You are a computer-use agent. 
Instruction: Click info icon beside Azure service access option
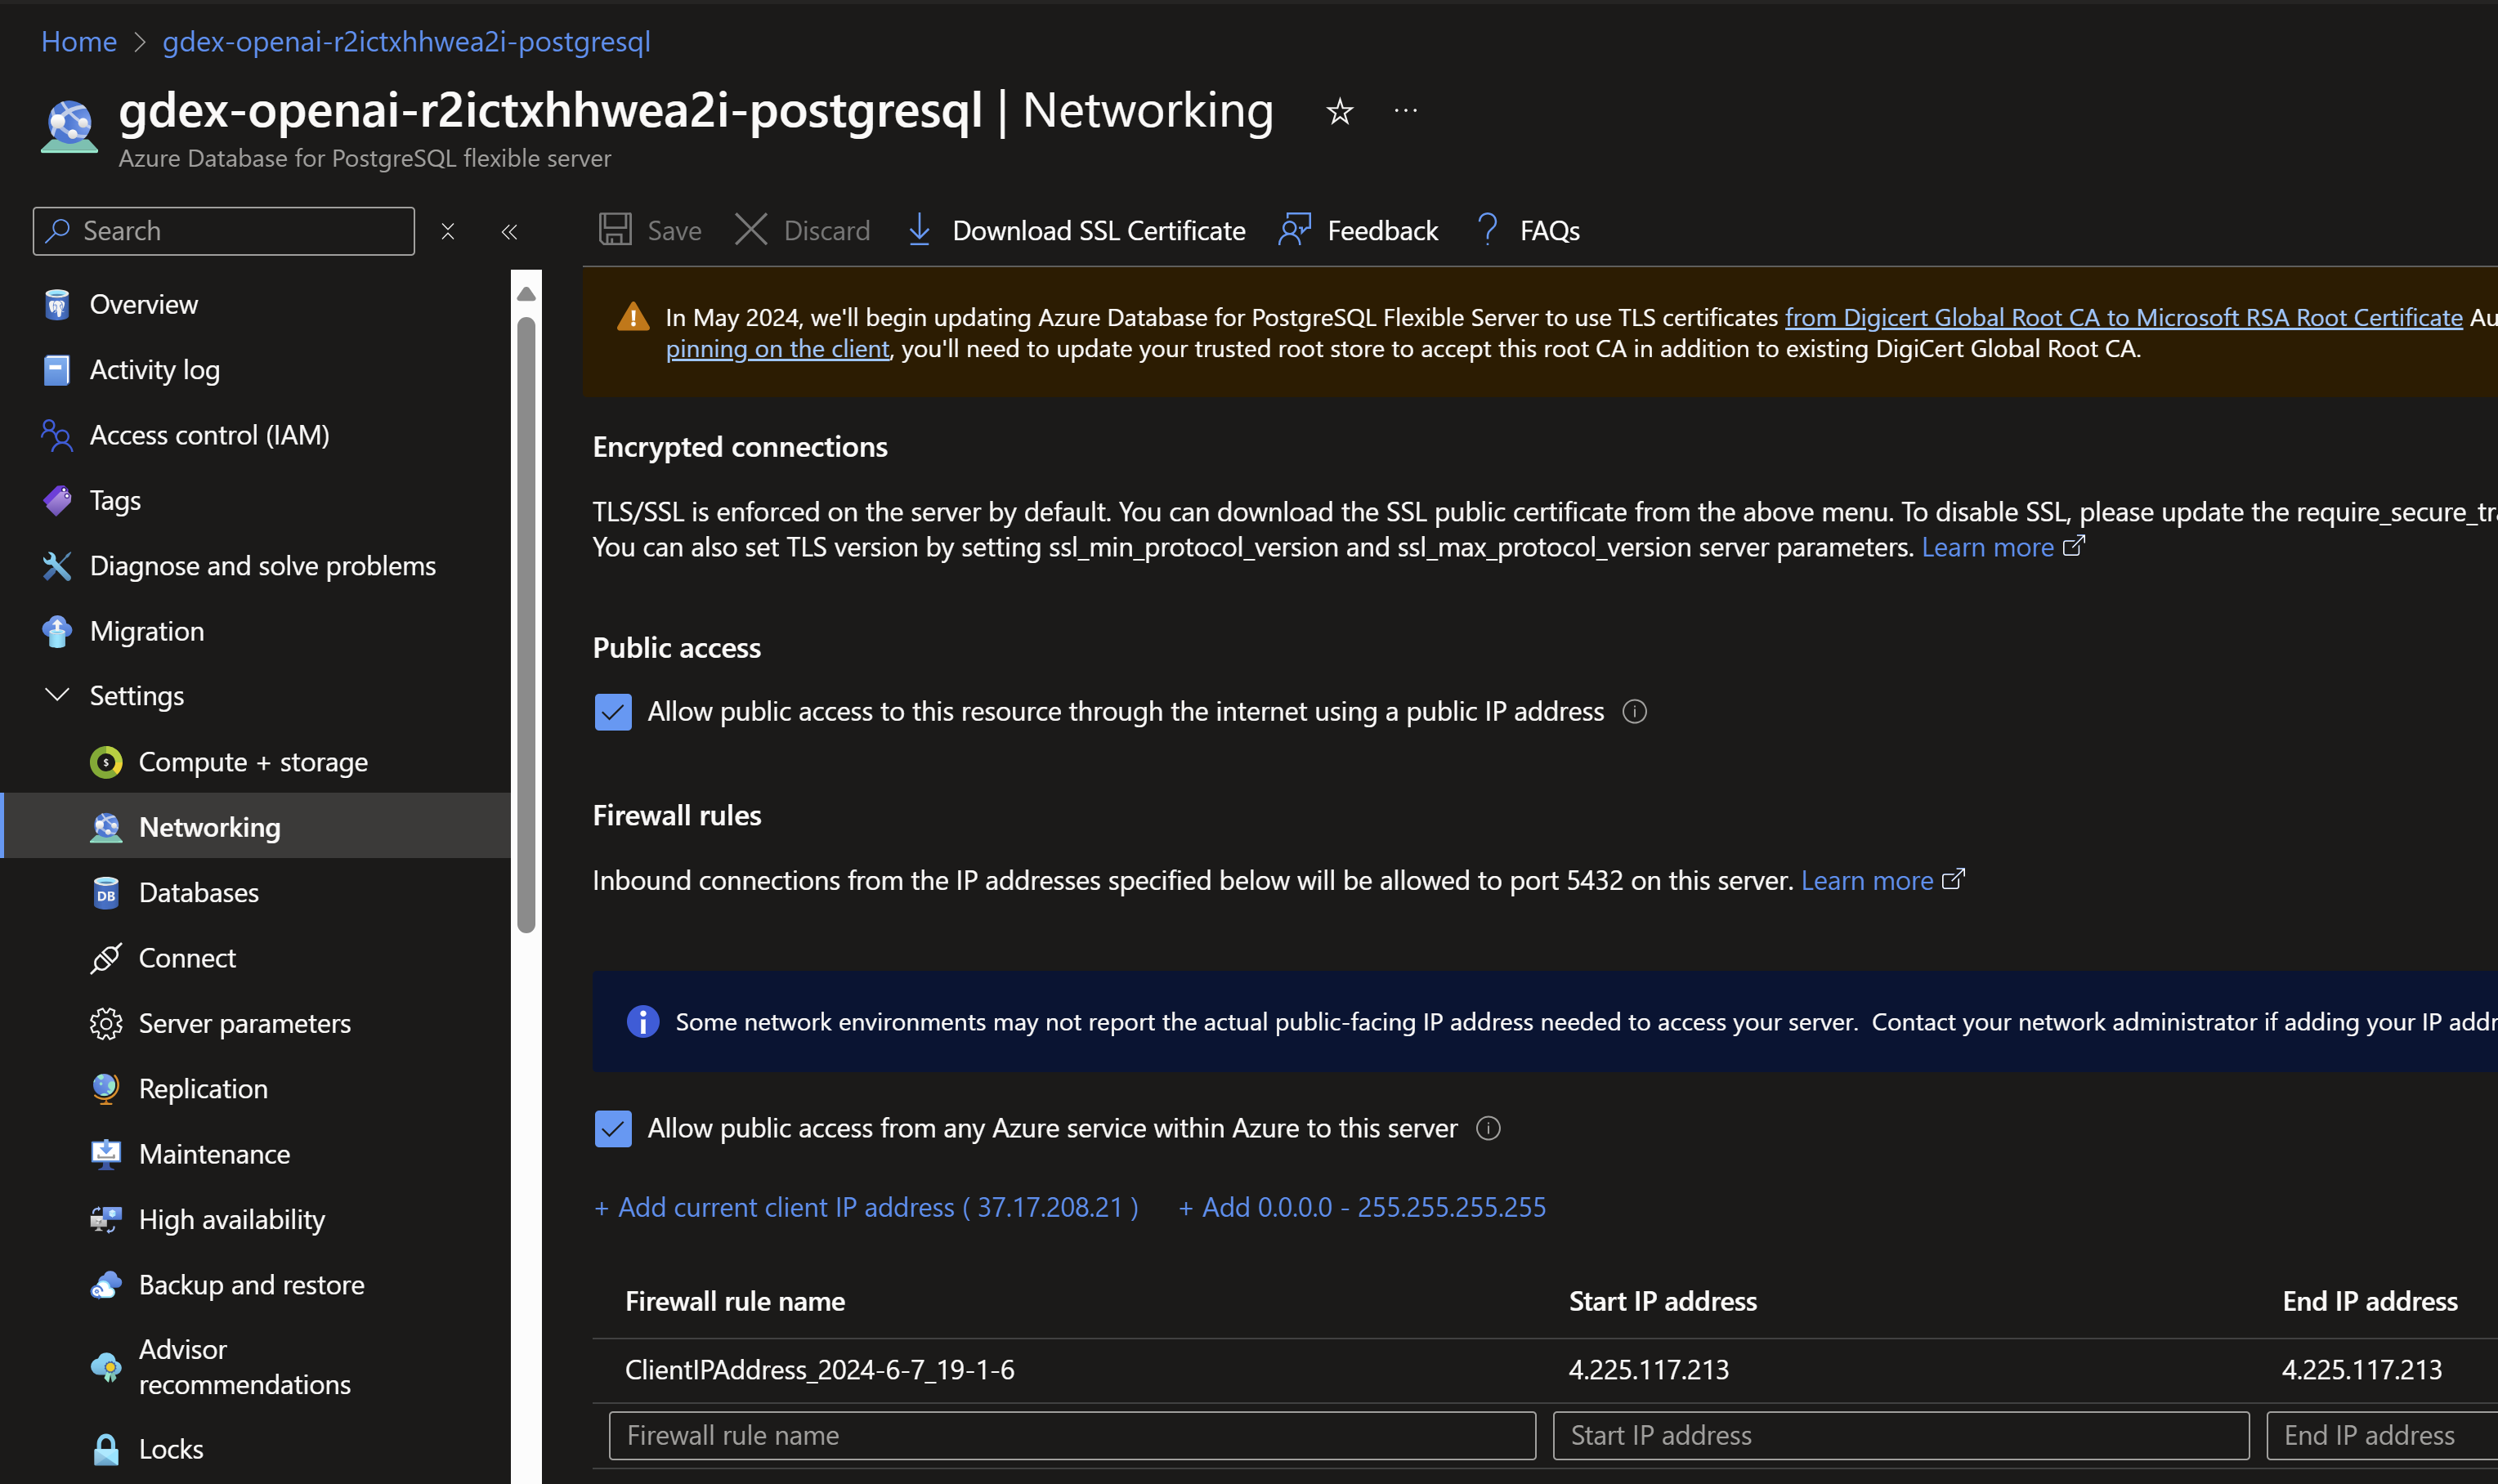point(1488,1128)
